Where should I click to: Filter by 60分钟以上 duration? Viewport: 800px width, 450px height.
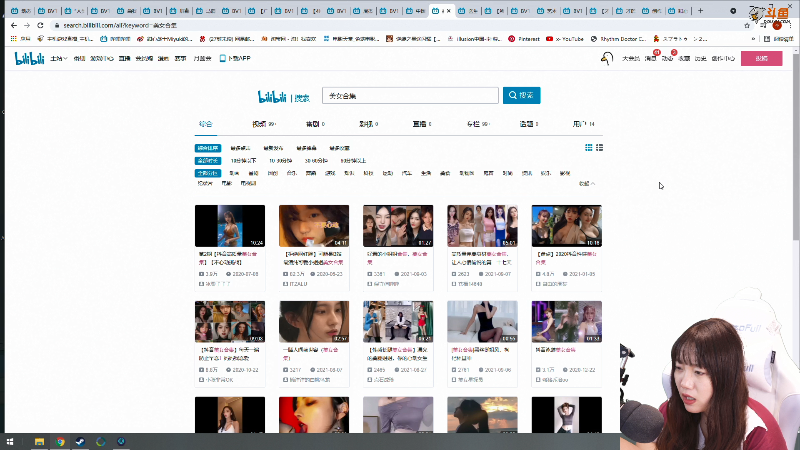(353, 161)
